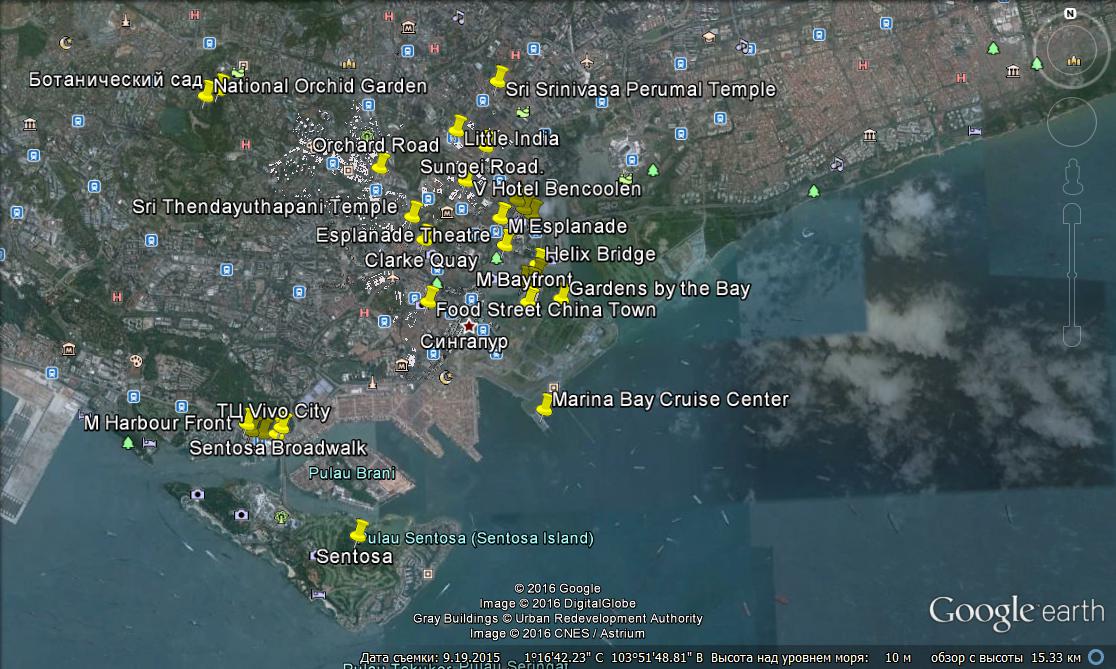Click the Esplanade Theatre label
The height and width of the screenshot is (669, 1116).
403,236
